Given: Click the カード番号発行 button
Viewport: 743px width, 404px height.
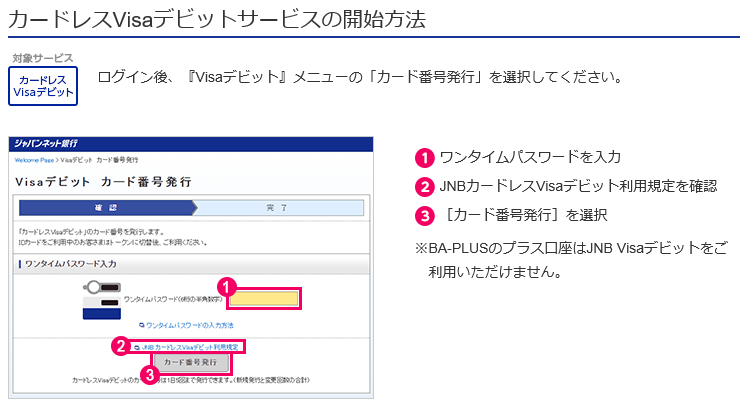Looking at the screenshot, I should (190, 362).
